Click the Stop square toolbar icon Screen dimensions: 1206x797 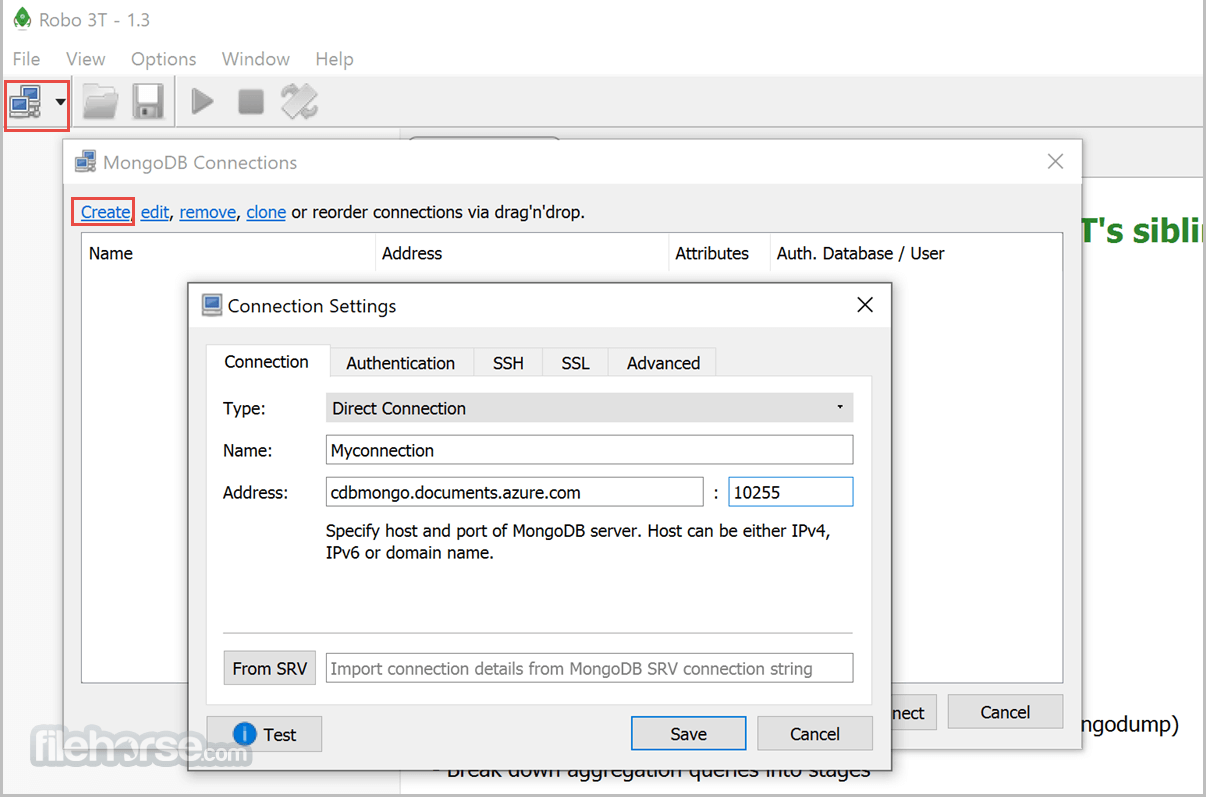[x=250, y=102]
